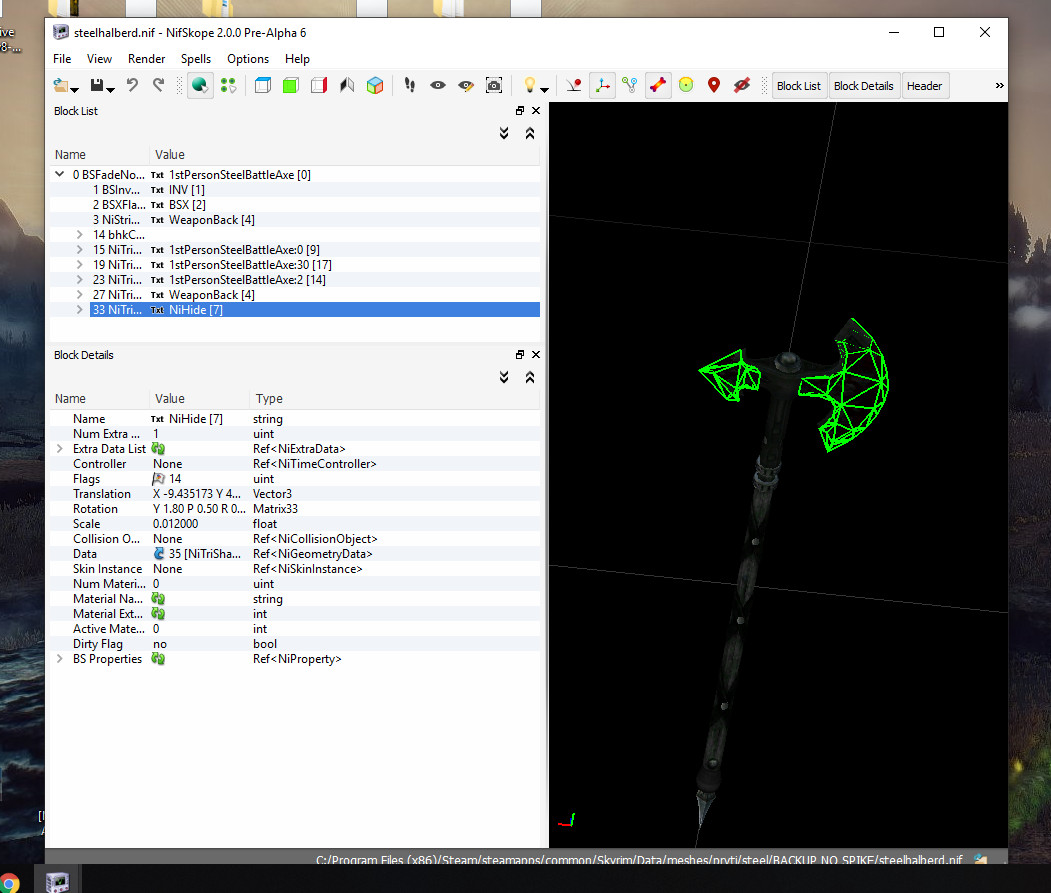Toggle Show Markers yellow circle icon

686,85
